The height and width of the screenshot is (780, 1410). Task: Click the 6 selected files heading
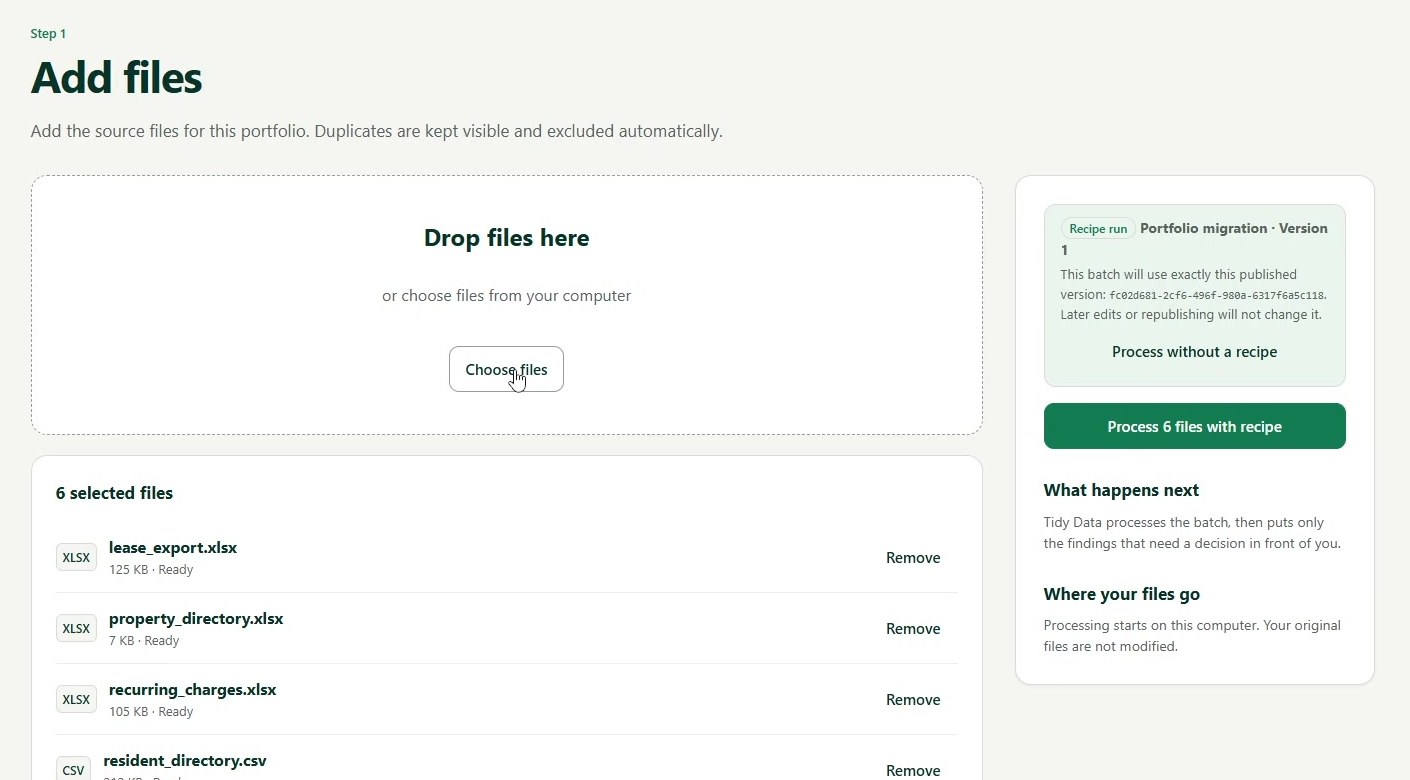point(114,493)
